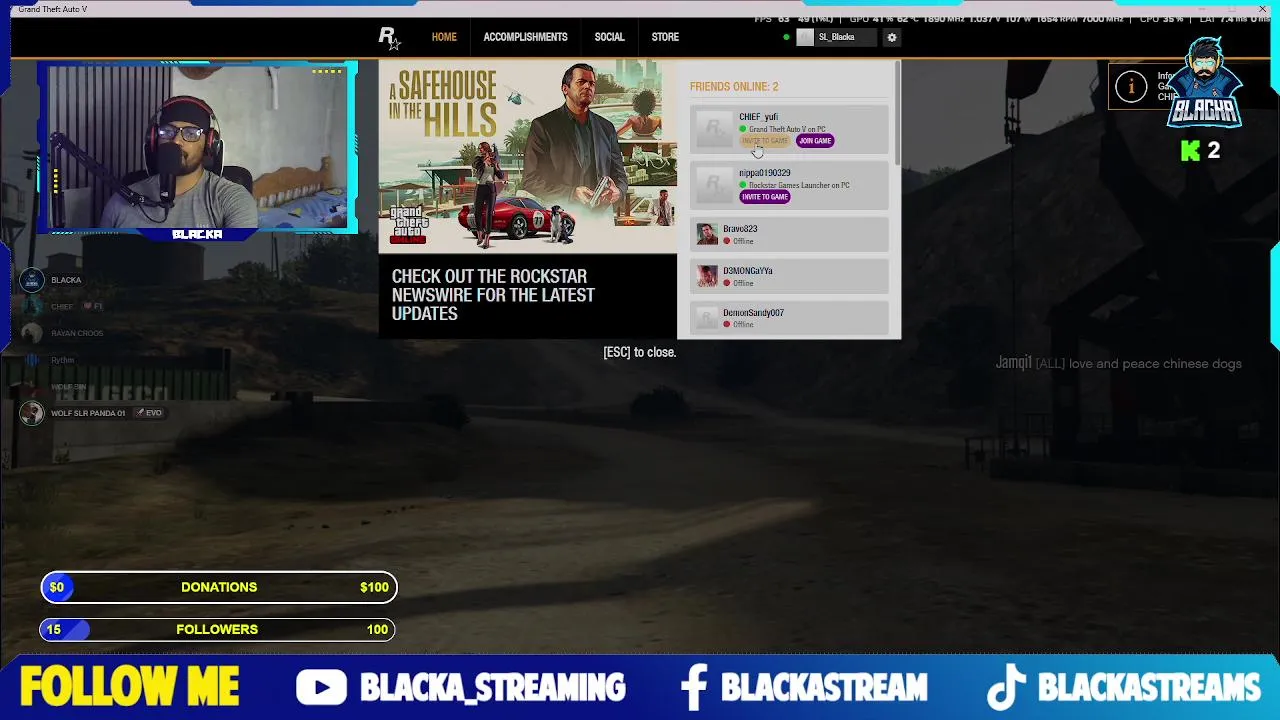Screen dimensions: 1280x720
Task: Click the Rythm voice chat entry
Action: tap(48, 360)
